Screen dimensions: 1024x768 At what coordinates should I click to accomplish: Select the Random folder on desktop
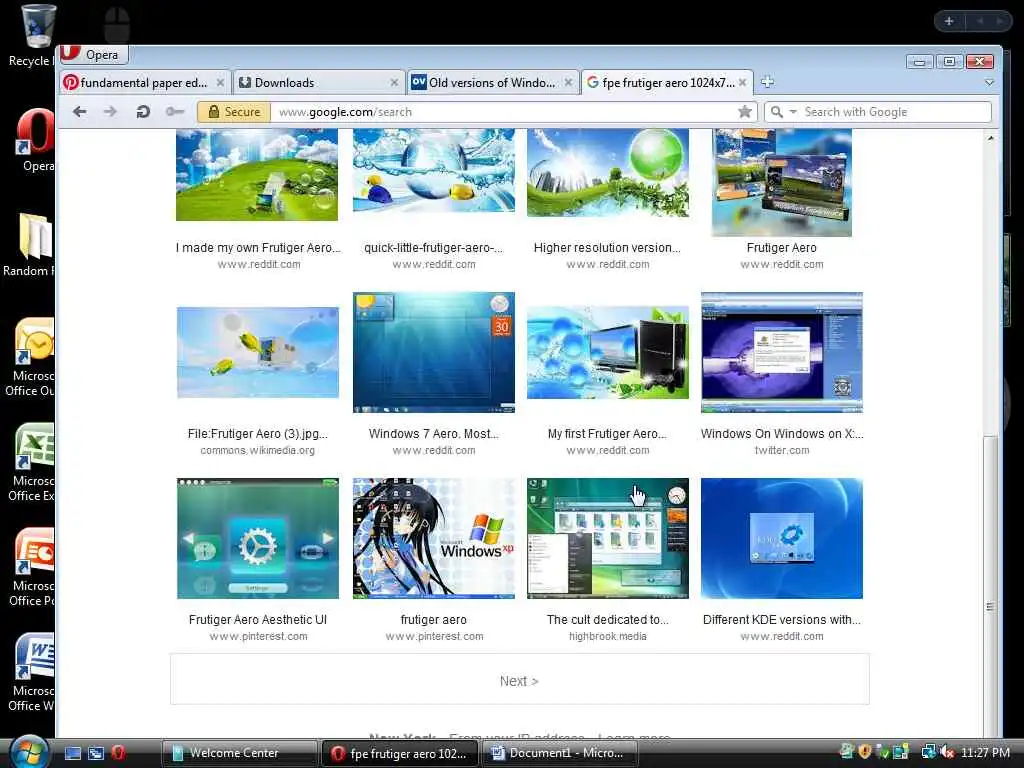(29, 245)
